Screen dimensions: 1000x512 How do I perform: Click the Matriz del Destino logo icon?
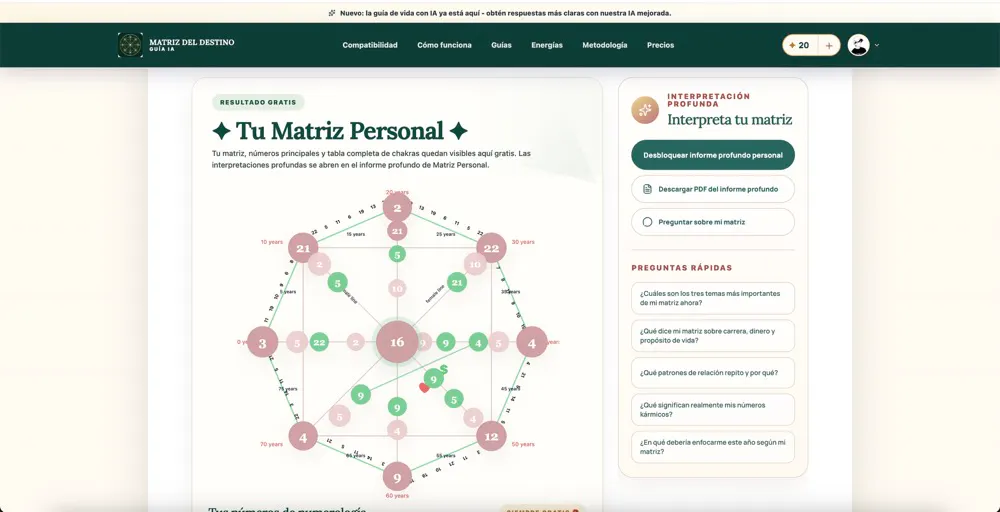pyautogui.click(x=130, y=45)
